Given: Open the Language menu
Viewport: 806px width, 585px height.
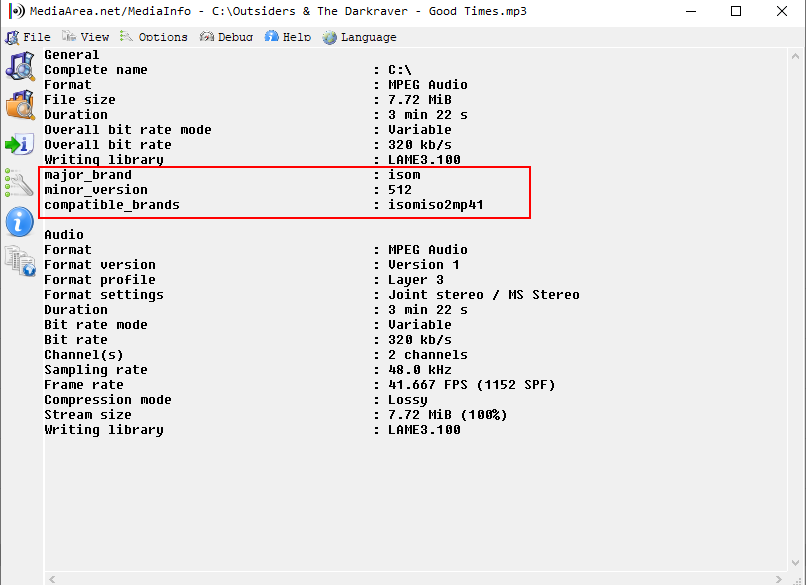Looking at the screenshot, I should click(359, 37).
